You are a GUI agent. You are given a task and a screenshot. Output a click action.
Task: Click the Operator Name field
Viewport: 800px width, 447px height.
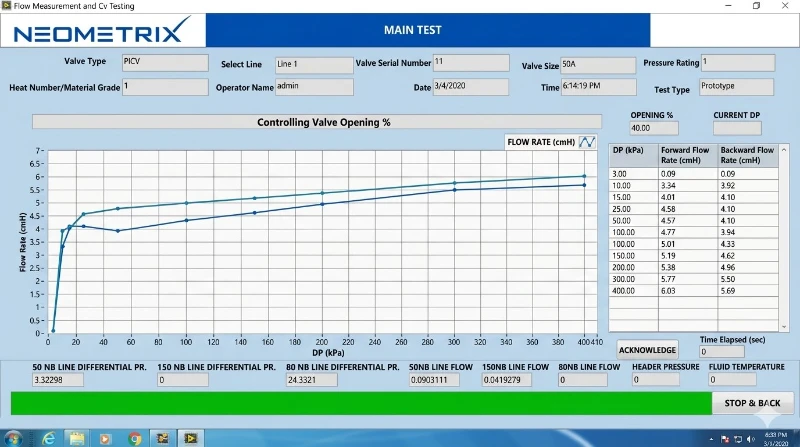click(x=314, y=87)
